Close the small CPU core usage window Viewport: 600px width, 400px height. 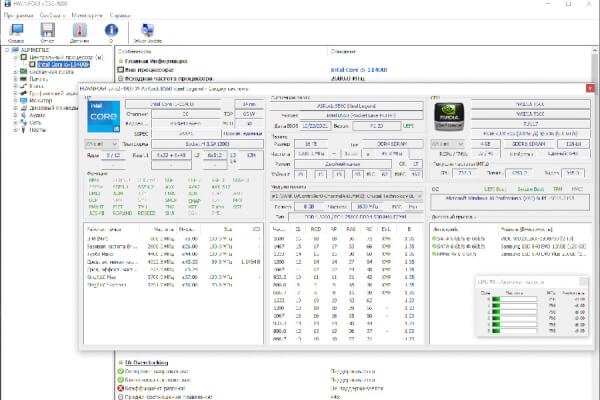point(584,282)
